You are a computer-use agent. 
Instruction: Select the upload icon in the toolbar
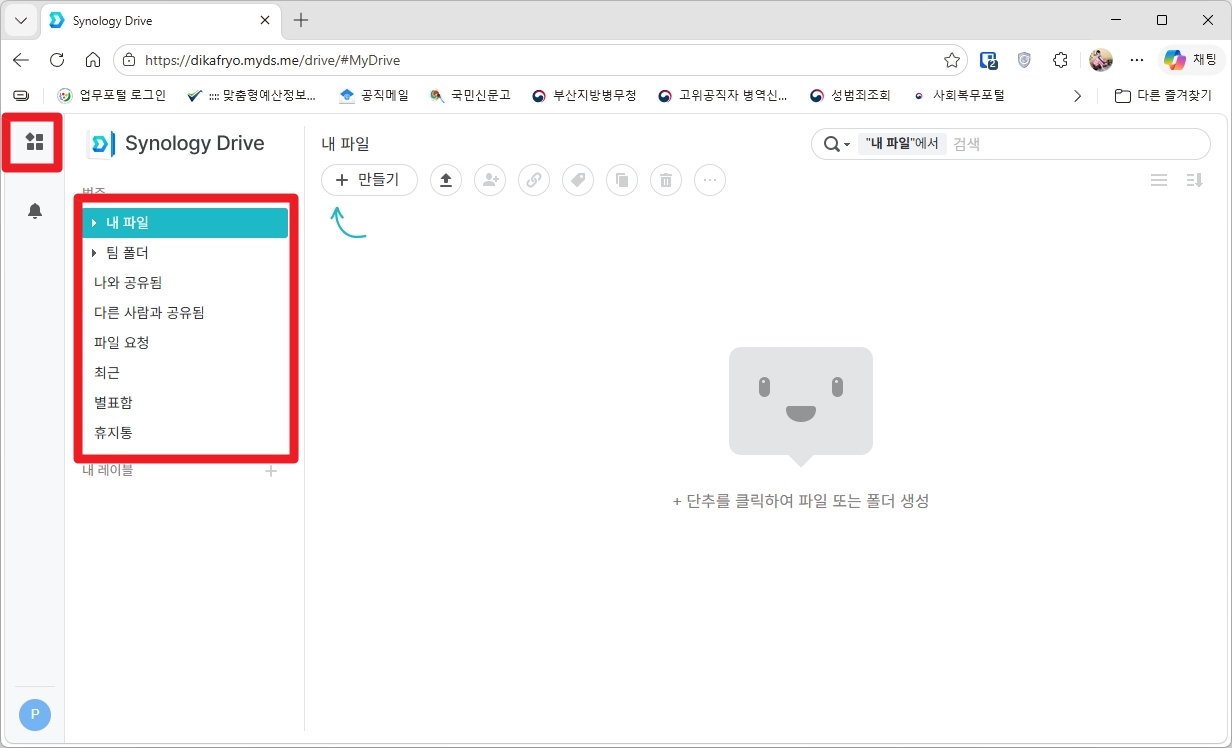point(446,180)
